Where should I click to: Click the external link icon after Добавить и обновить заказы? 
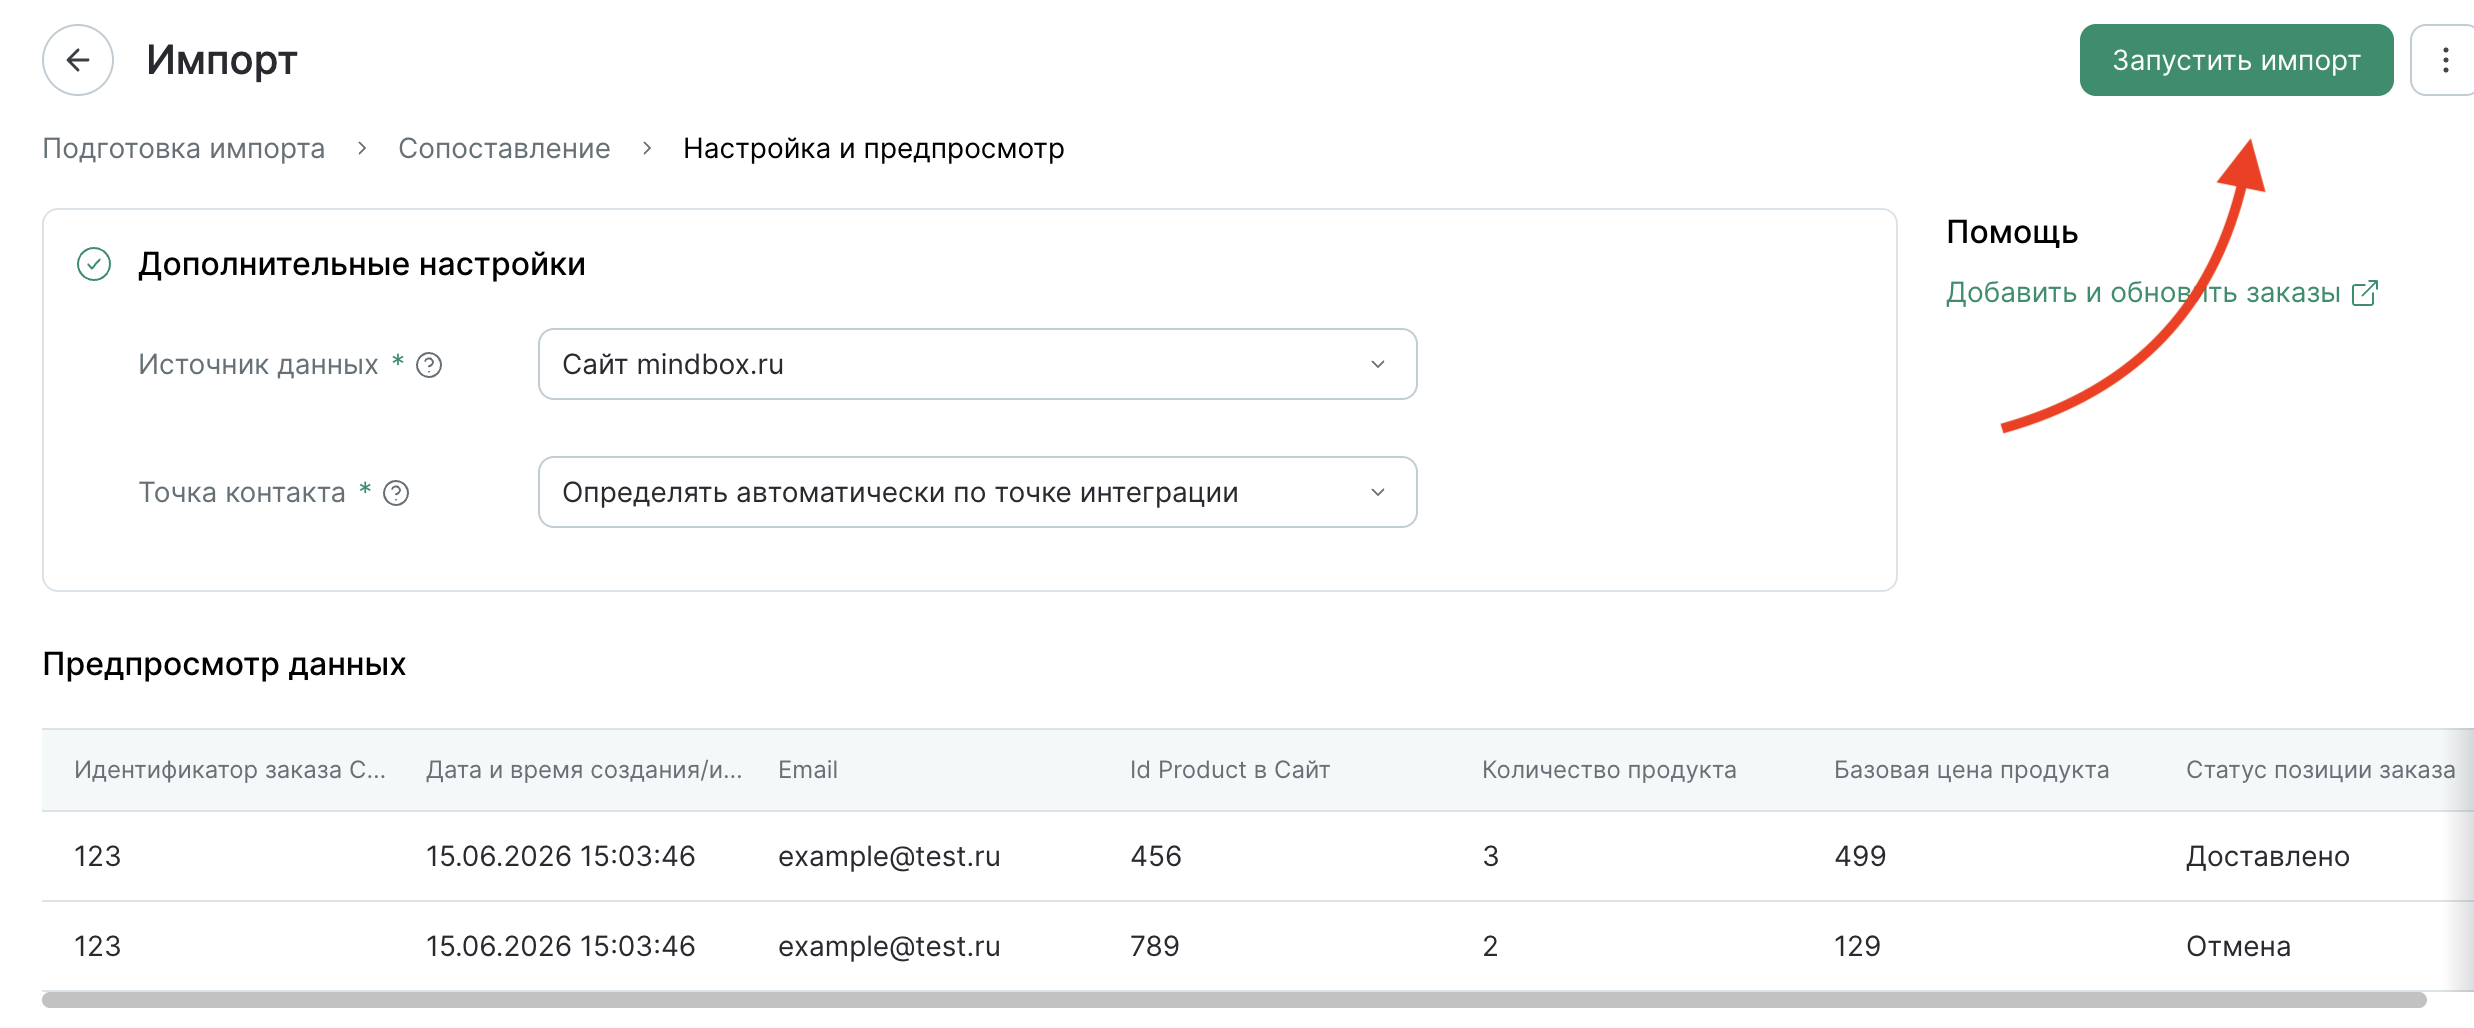pos(2364,293)
